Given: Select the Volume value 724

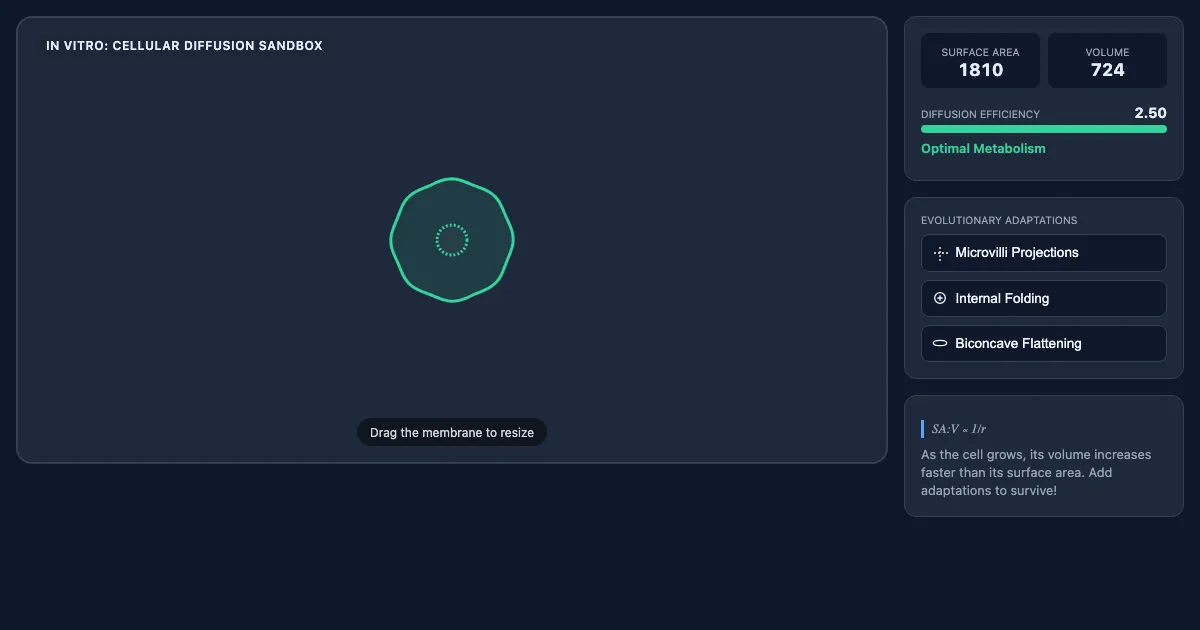Looking at the screenshot, I should pos(1108,70).
